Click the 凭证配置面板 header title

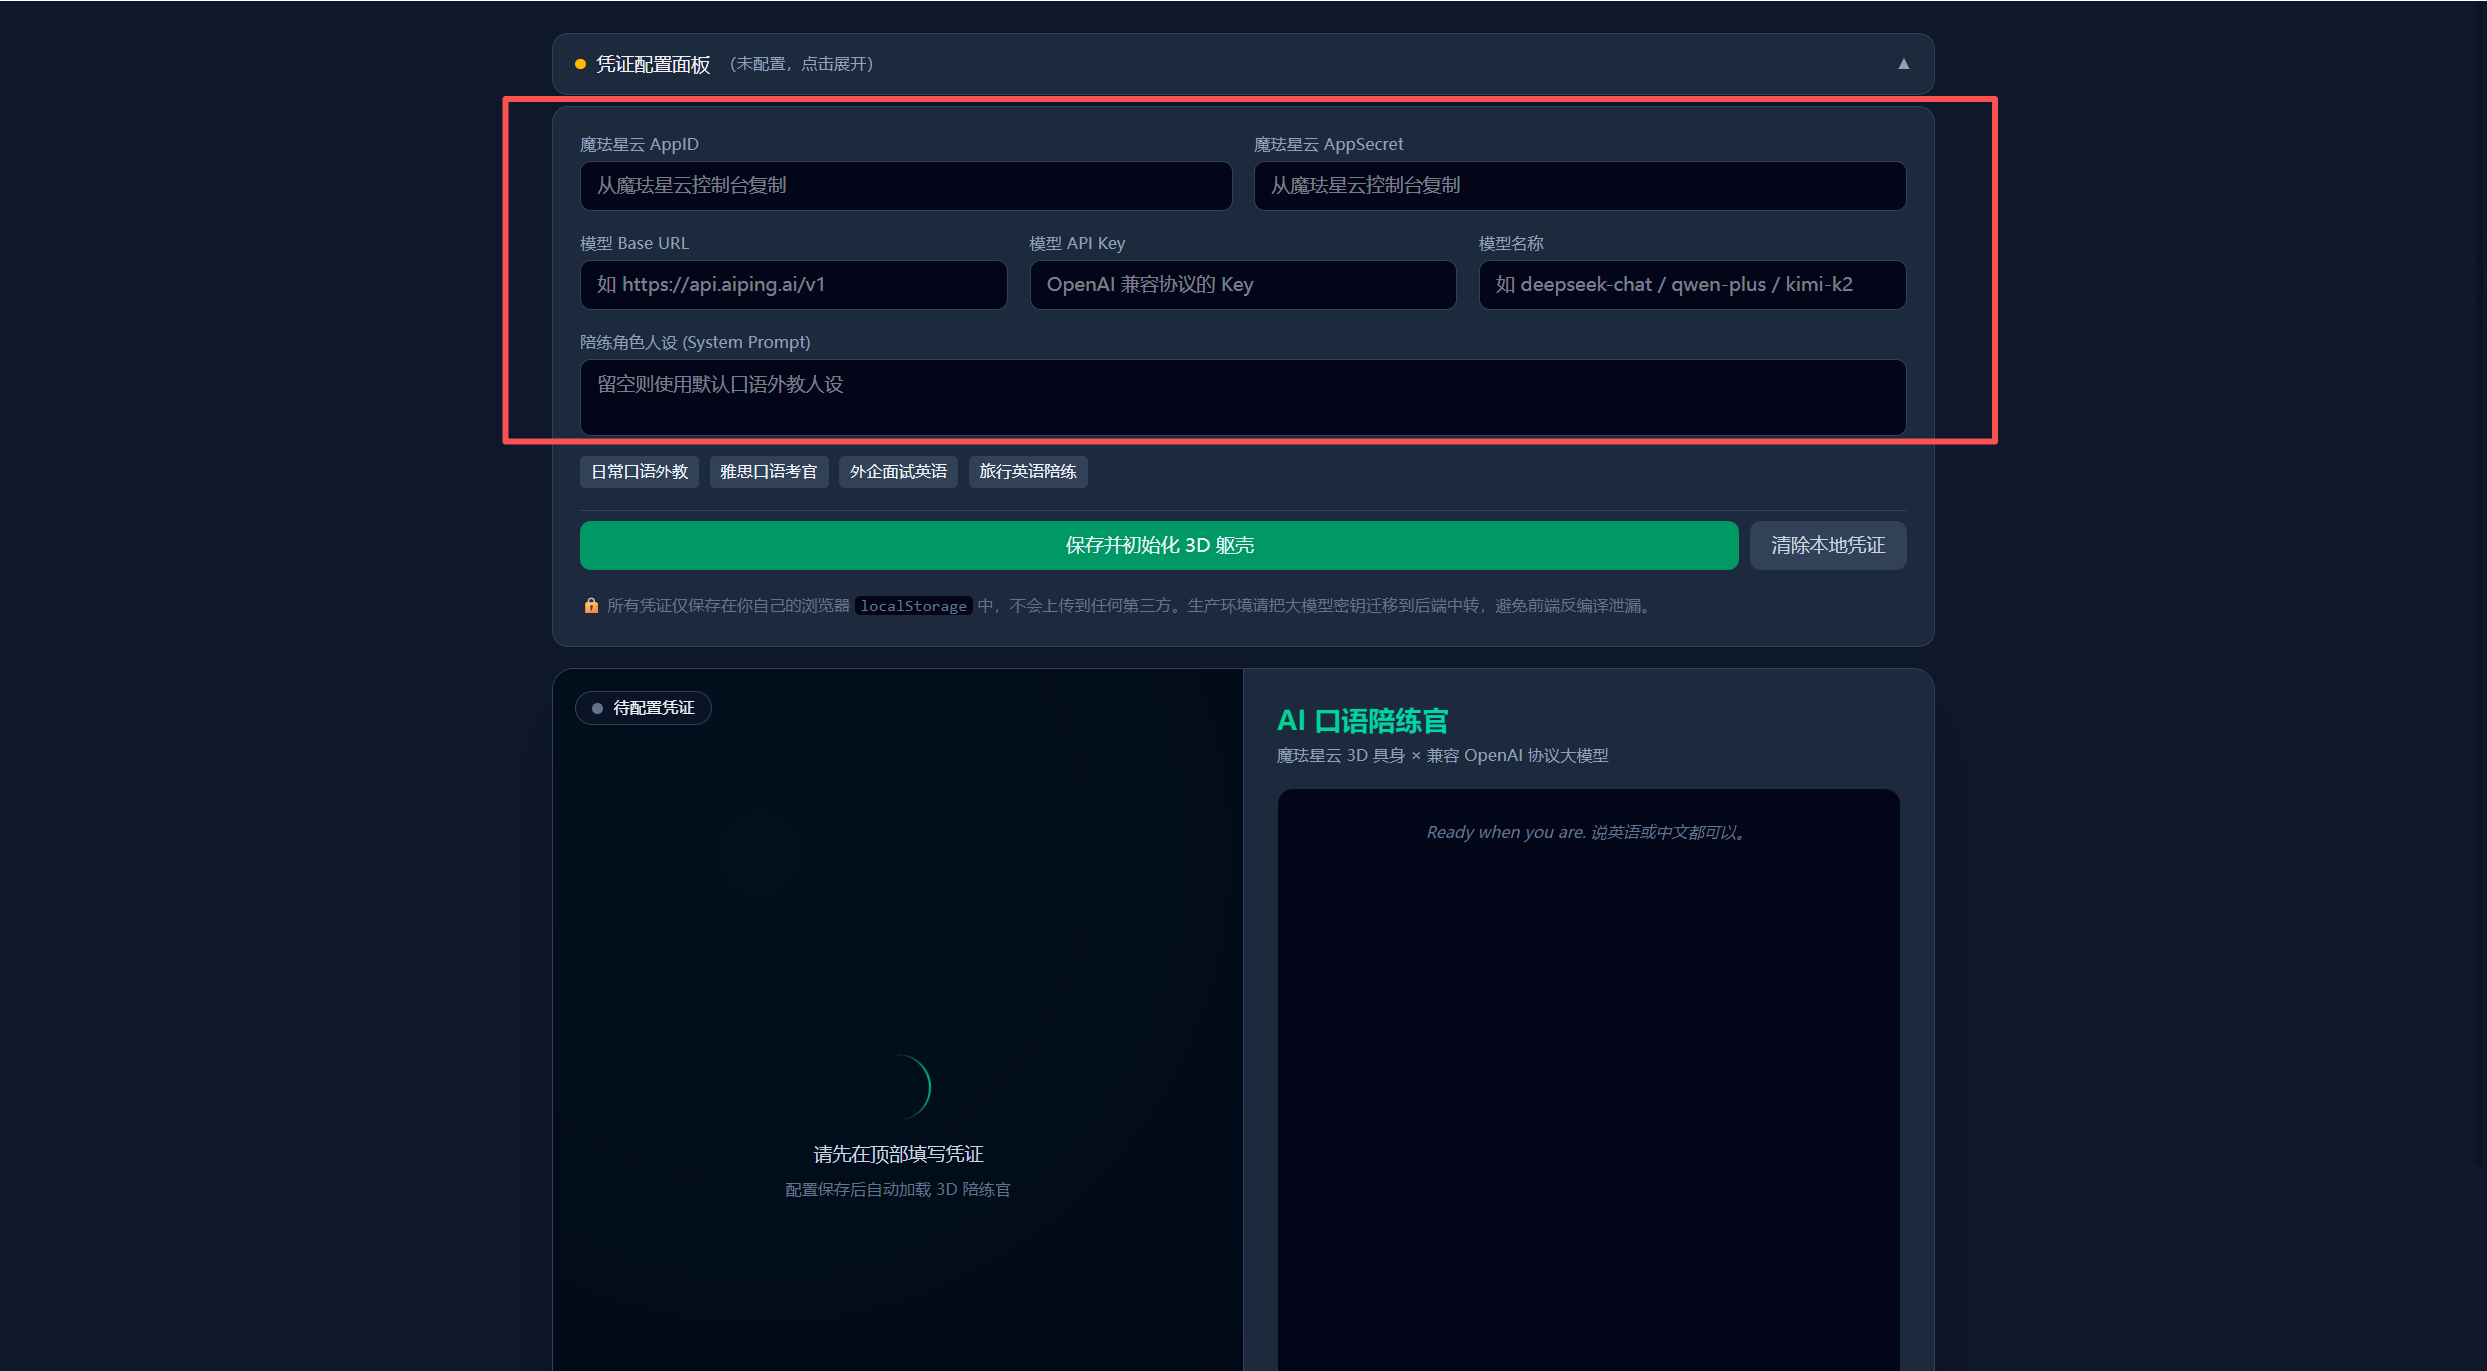pyautogui.click(x=653, y=64)
